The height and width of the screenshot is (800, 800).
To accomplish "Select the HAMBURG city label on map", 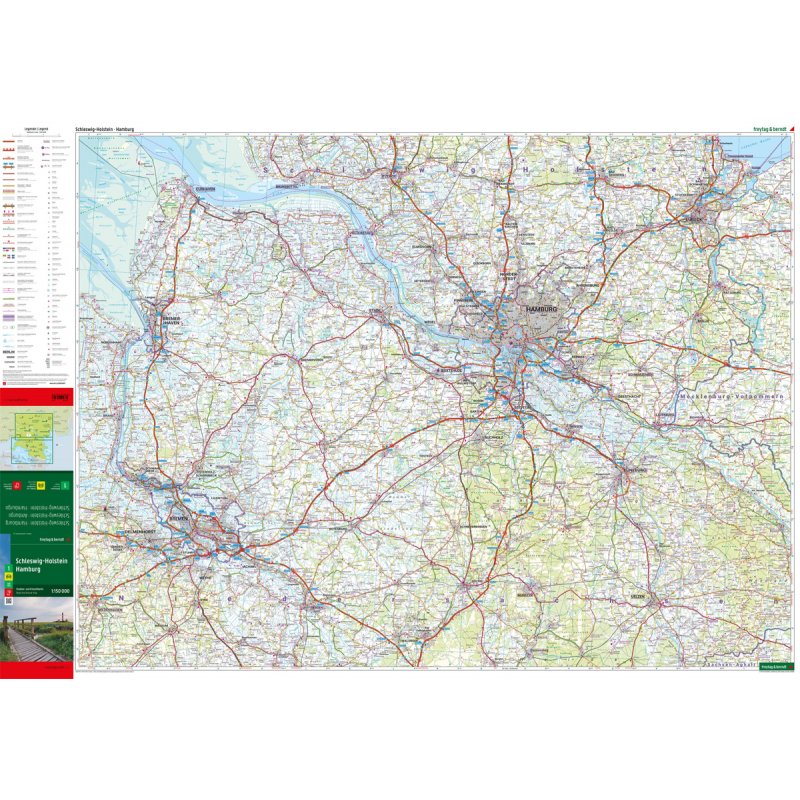I will (x=540, y=310).
